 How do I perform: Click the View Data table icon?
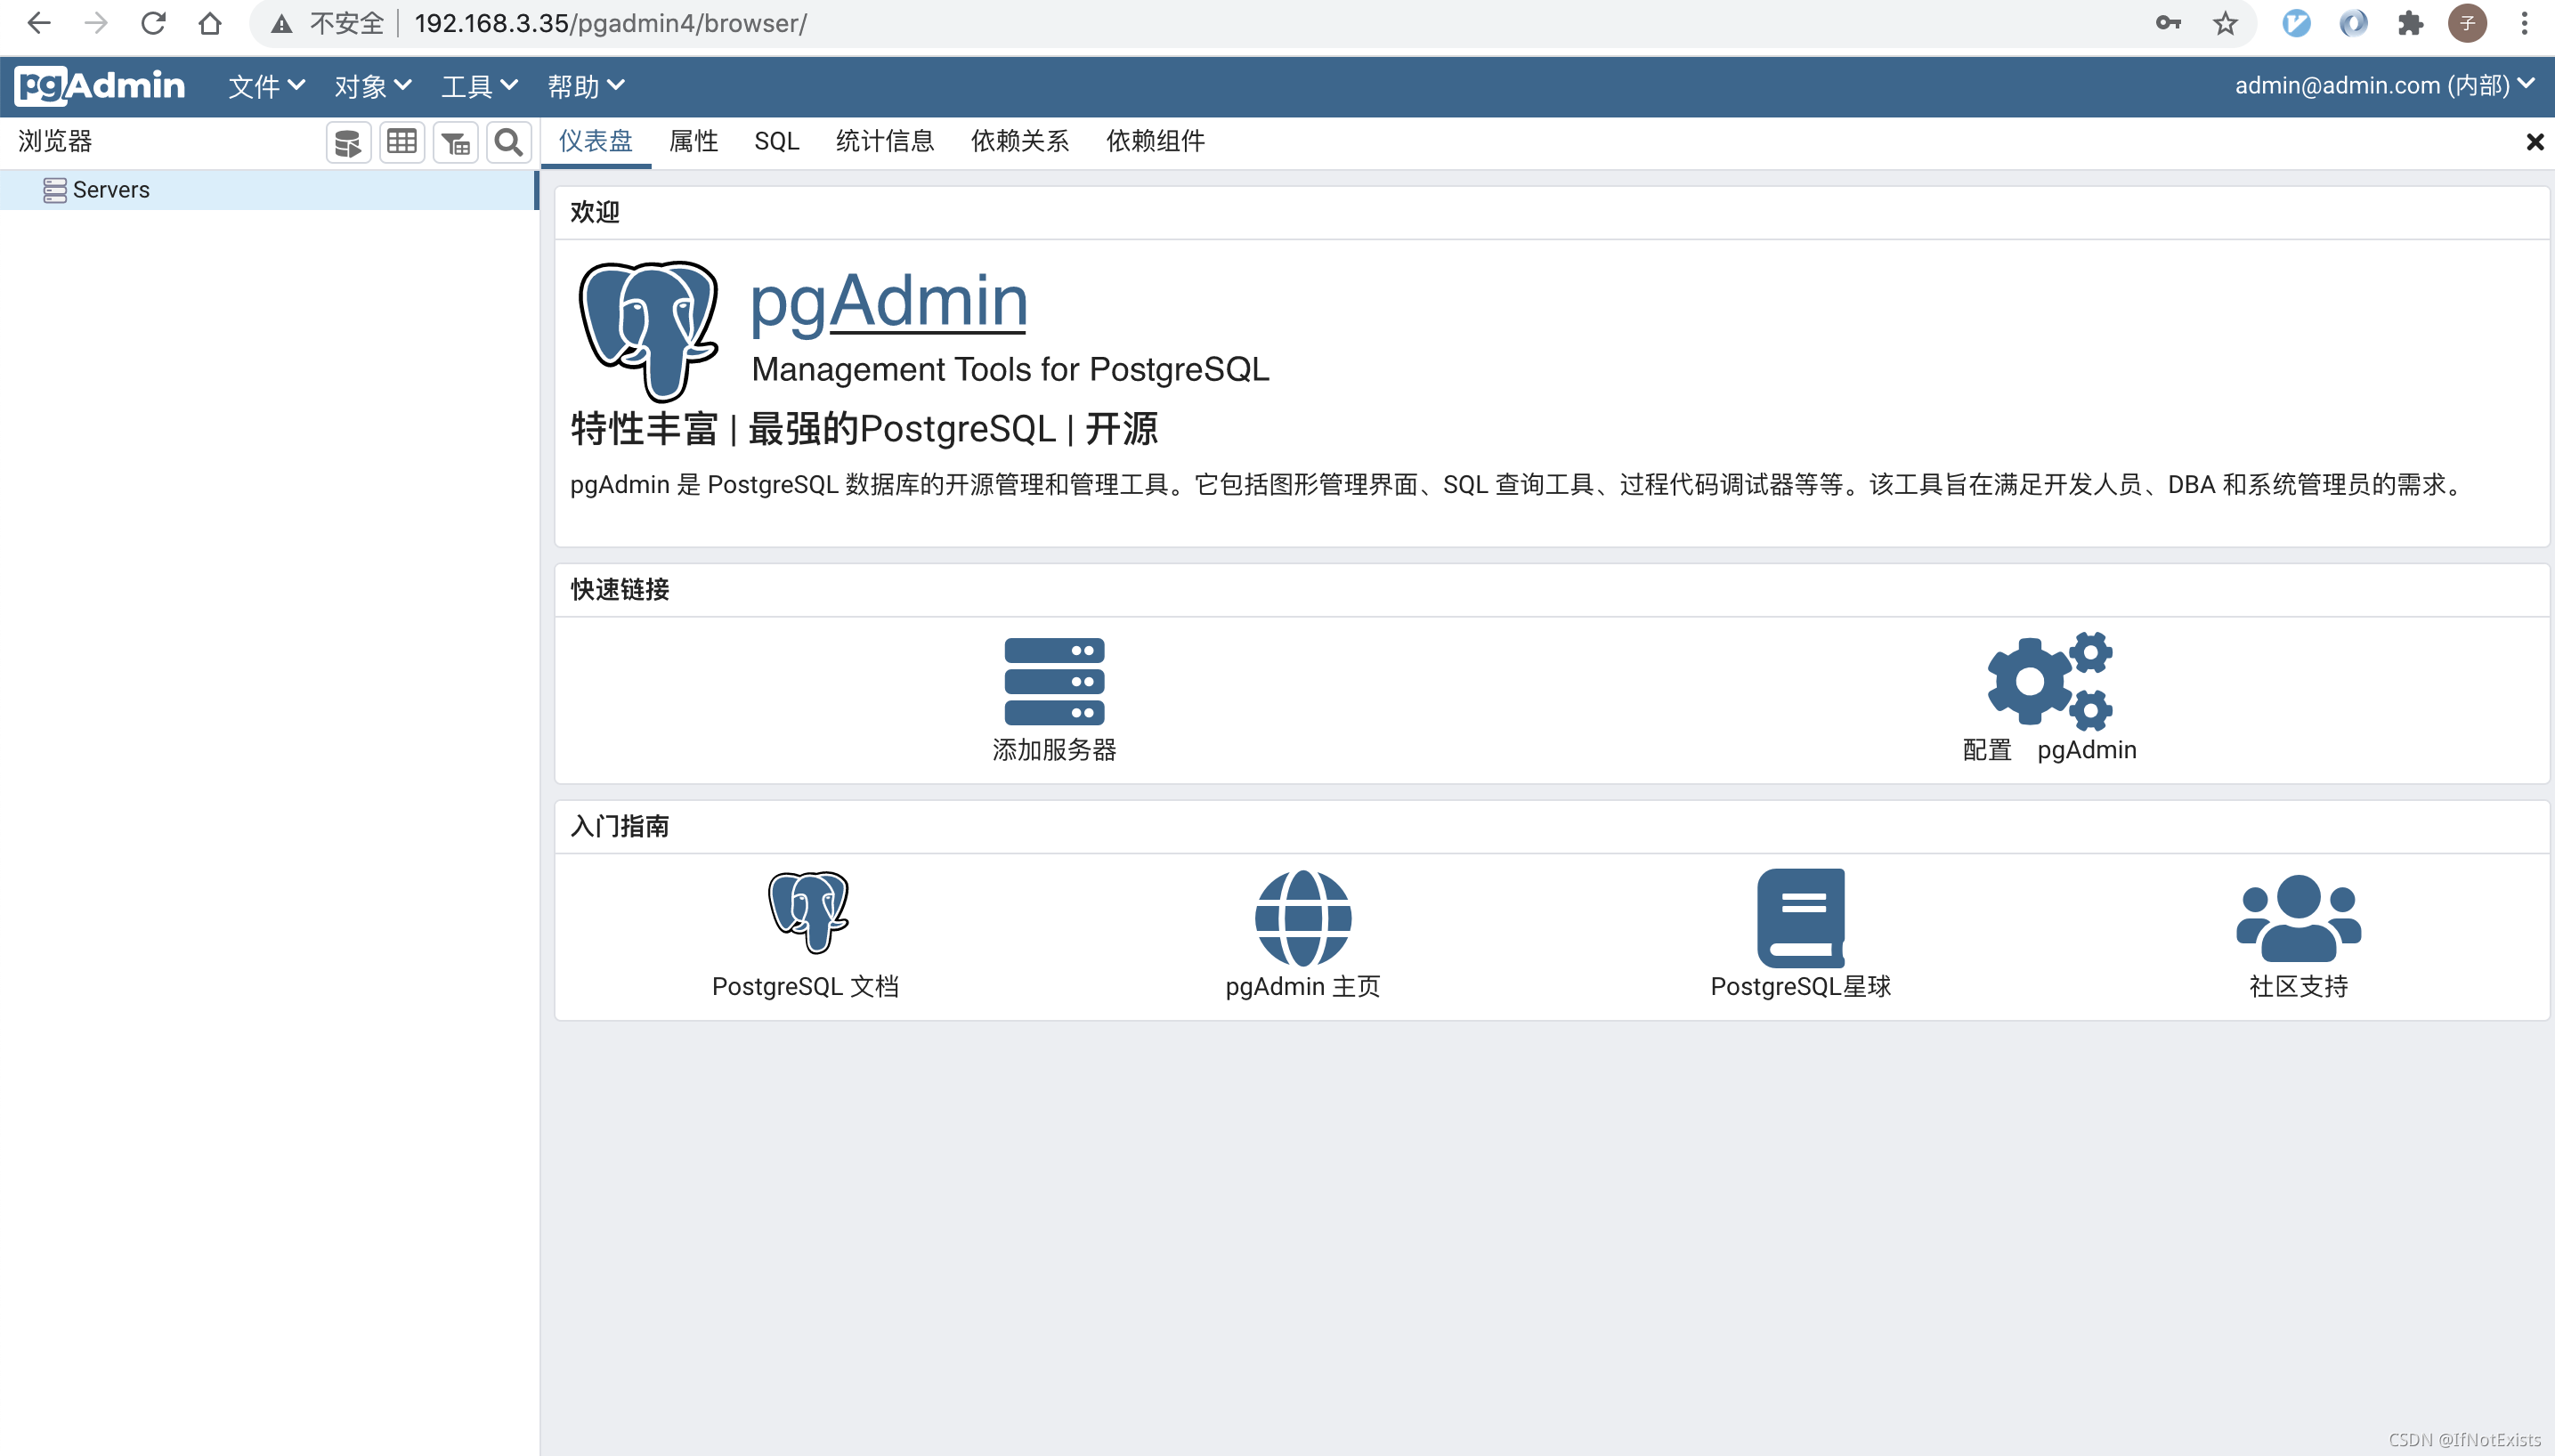coord(402,143)
